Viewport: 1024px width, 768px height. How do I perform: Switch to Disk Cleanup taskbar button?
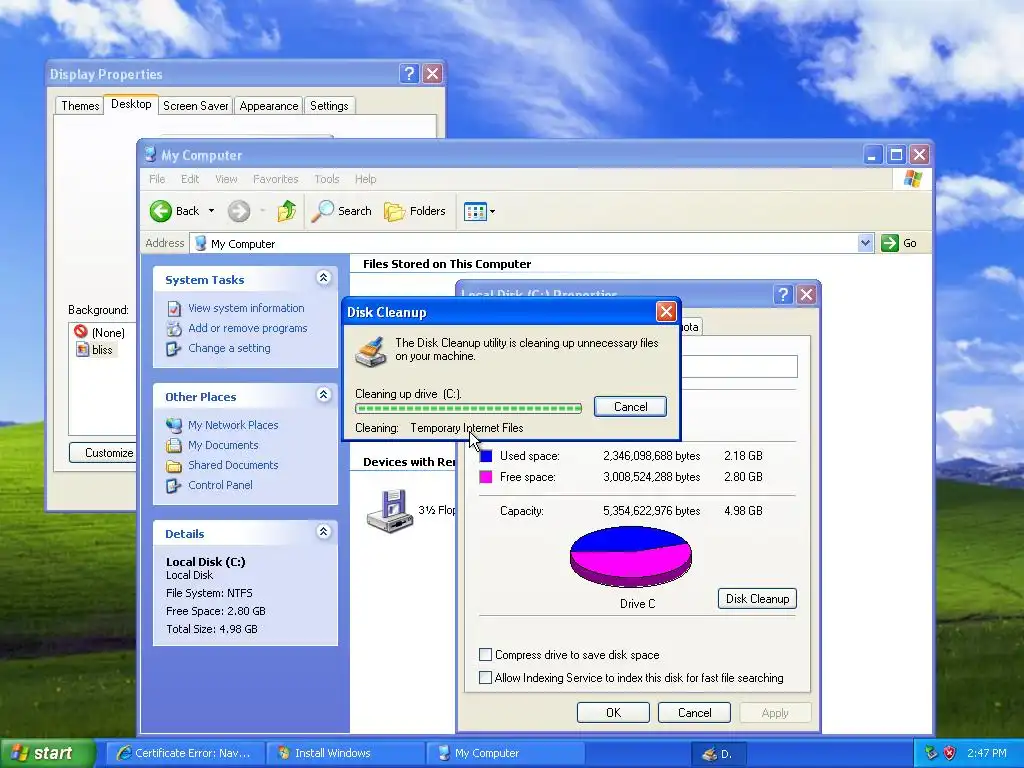pos(717,754)
